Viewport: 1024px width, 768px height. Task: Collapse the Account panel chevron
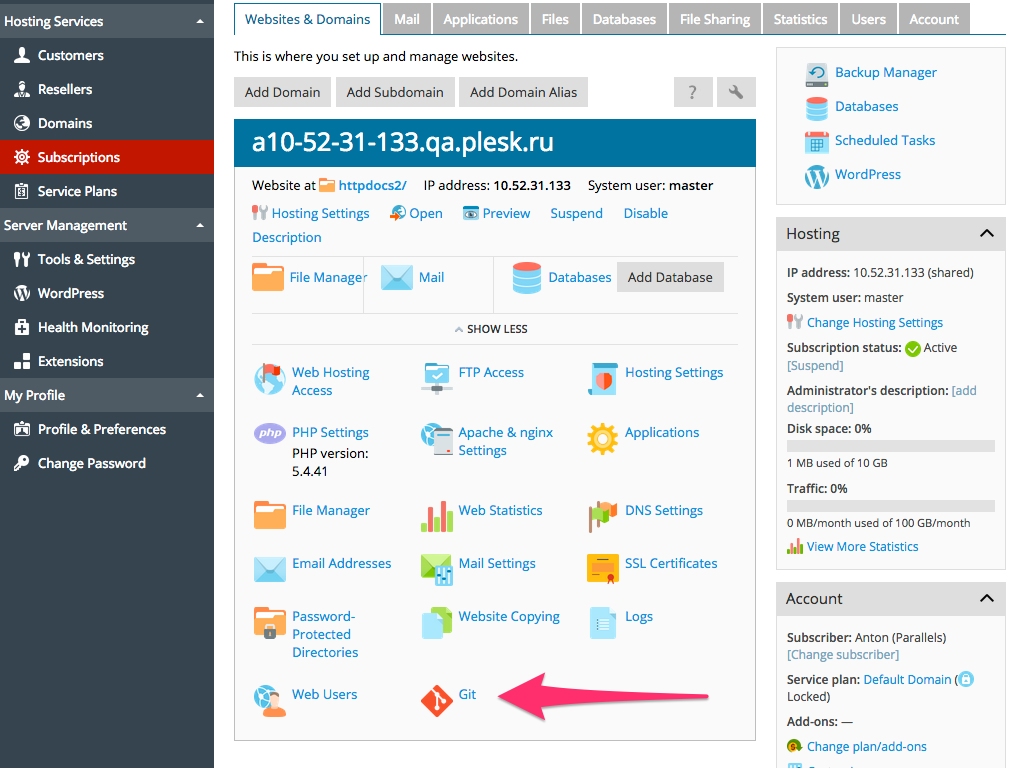[986, 599]
